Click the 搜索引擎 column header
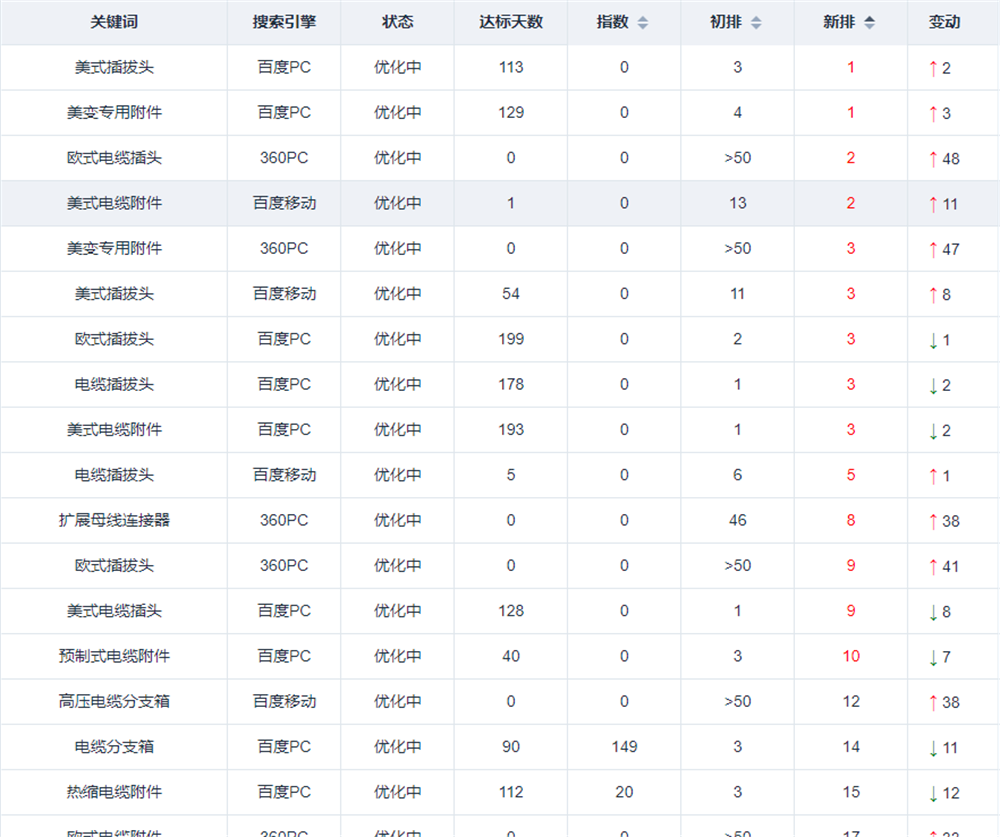This screenshot has height=837, width=1000. [x=284, y=22]
